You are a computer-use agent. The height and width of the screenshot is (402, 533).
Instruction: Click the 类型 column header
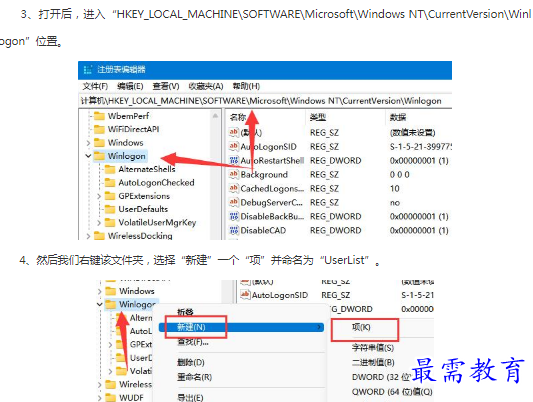coord(317,118)
